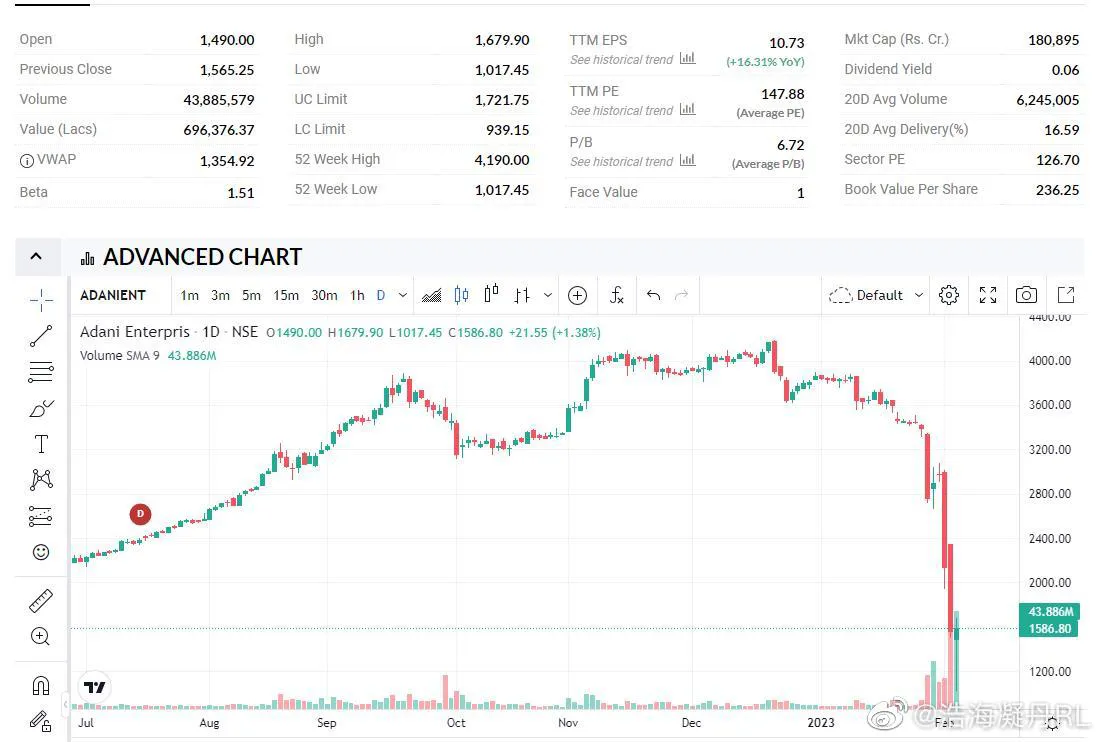
Task: Select the 15m timeframe
Action: click(286, 296)
